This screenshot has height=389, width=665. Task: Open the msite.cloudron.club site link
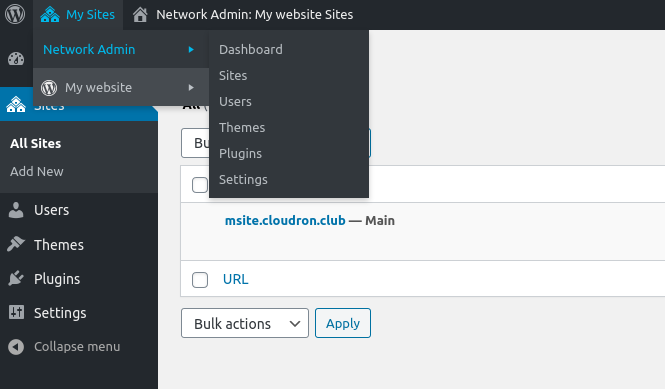pyautogui.click(x=285, y=221)
